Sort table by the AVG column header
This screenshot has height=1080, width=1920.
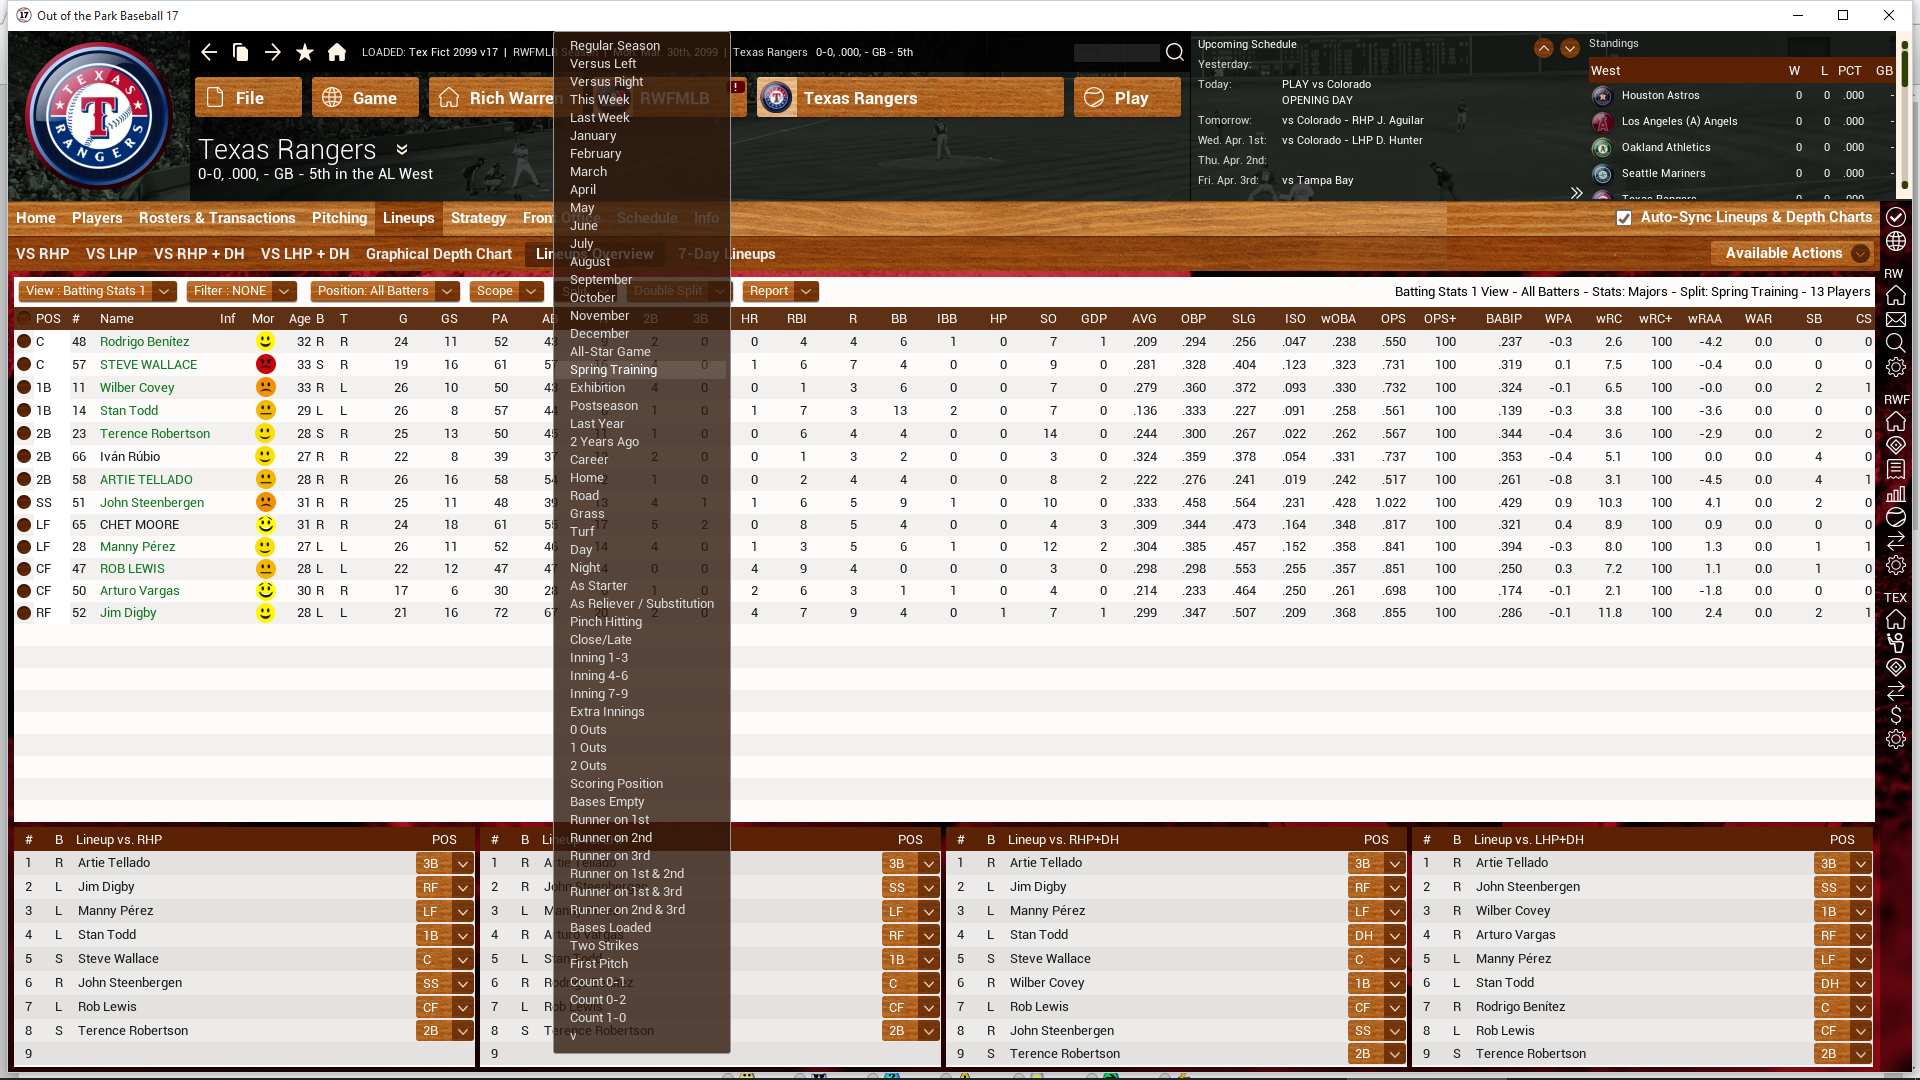coord(1144,318)
